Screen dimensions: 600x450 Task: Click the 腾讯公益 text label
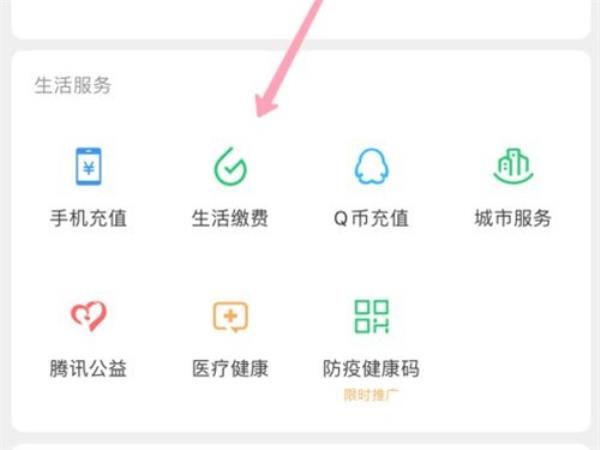point(88,368)
